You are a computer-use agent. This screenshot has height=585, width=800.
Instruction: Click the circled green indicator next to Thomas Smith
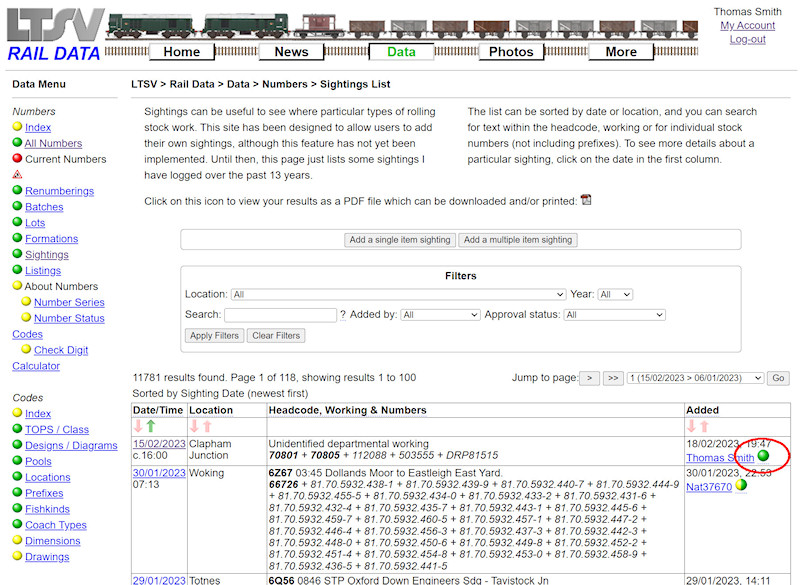click(760, 454)
